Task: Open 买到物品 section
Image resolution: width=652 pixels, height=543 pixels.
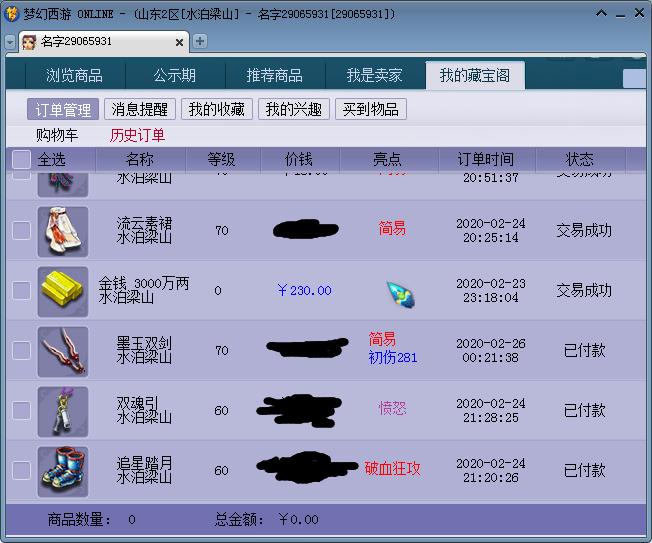Action: point(370,109)
